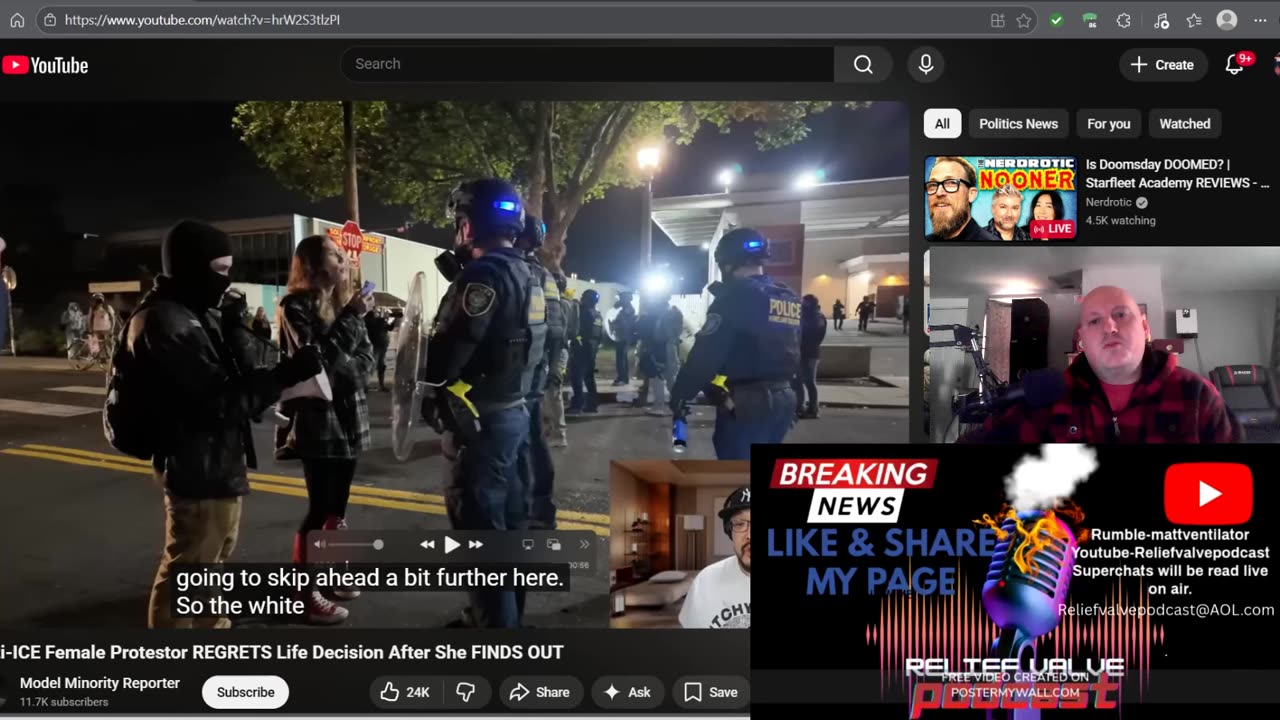The image size is (1280, 720).
Task: Click the green checkmark extension icon
Action: click(1056, 20)
